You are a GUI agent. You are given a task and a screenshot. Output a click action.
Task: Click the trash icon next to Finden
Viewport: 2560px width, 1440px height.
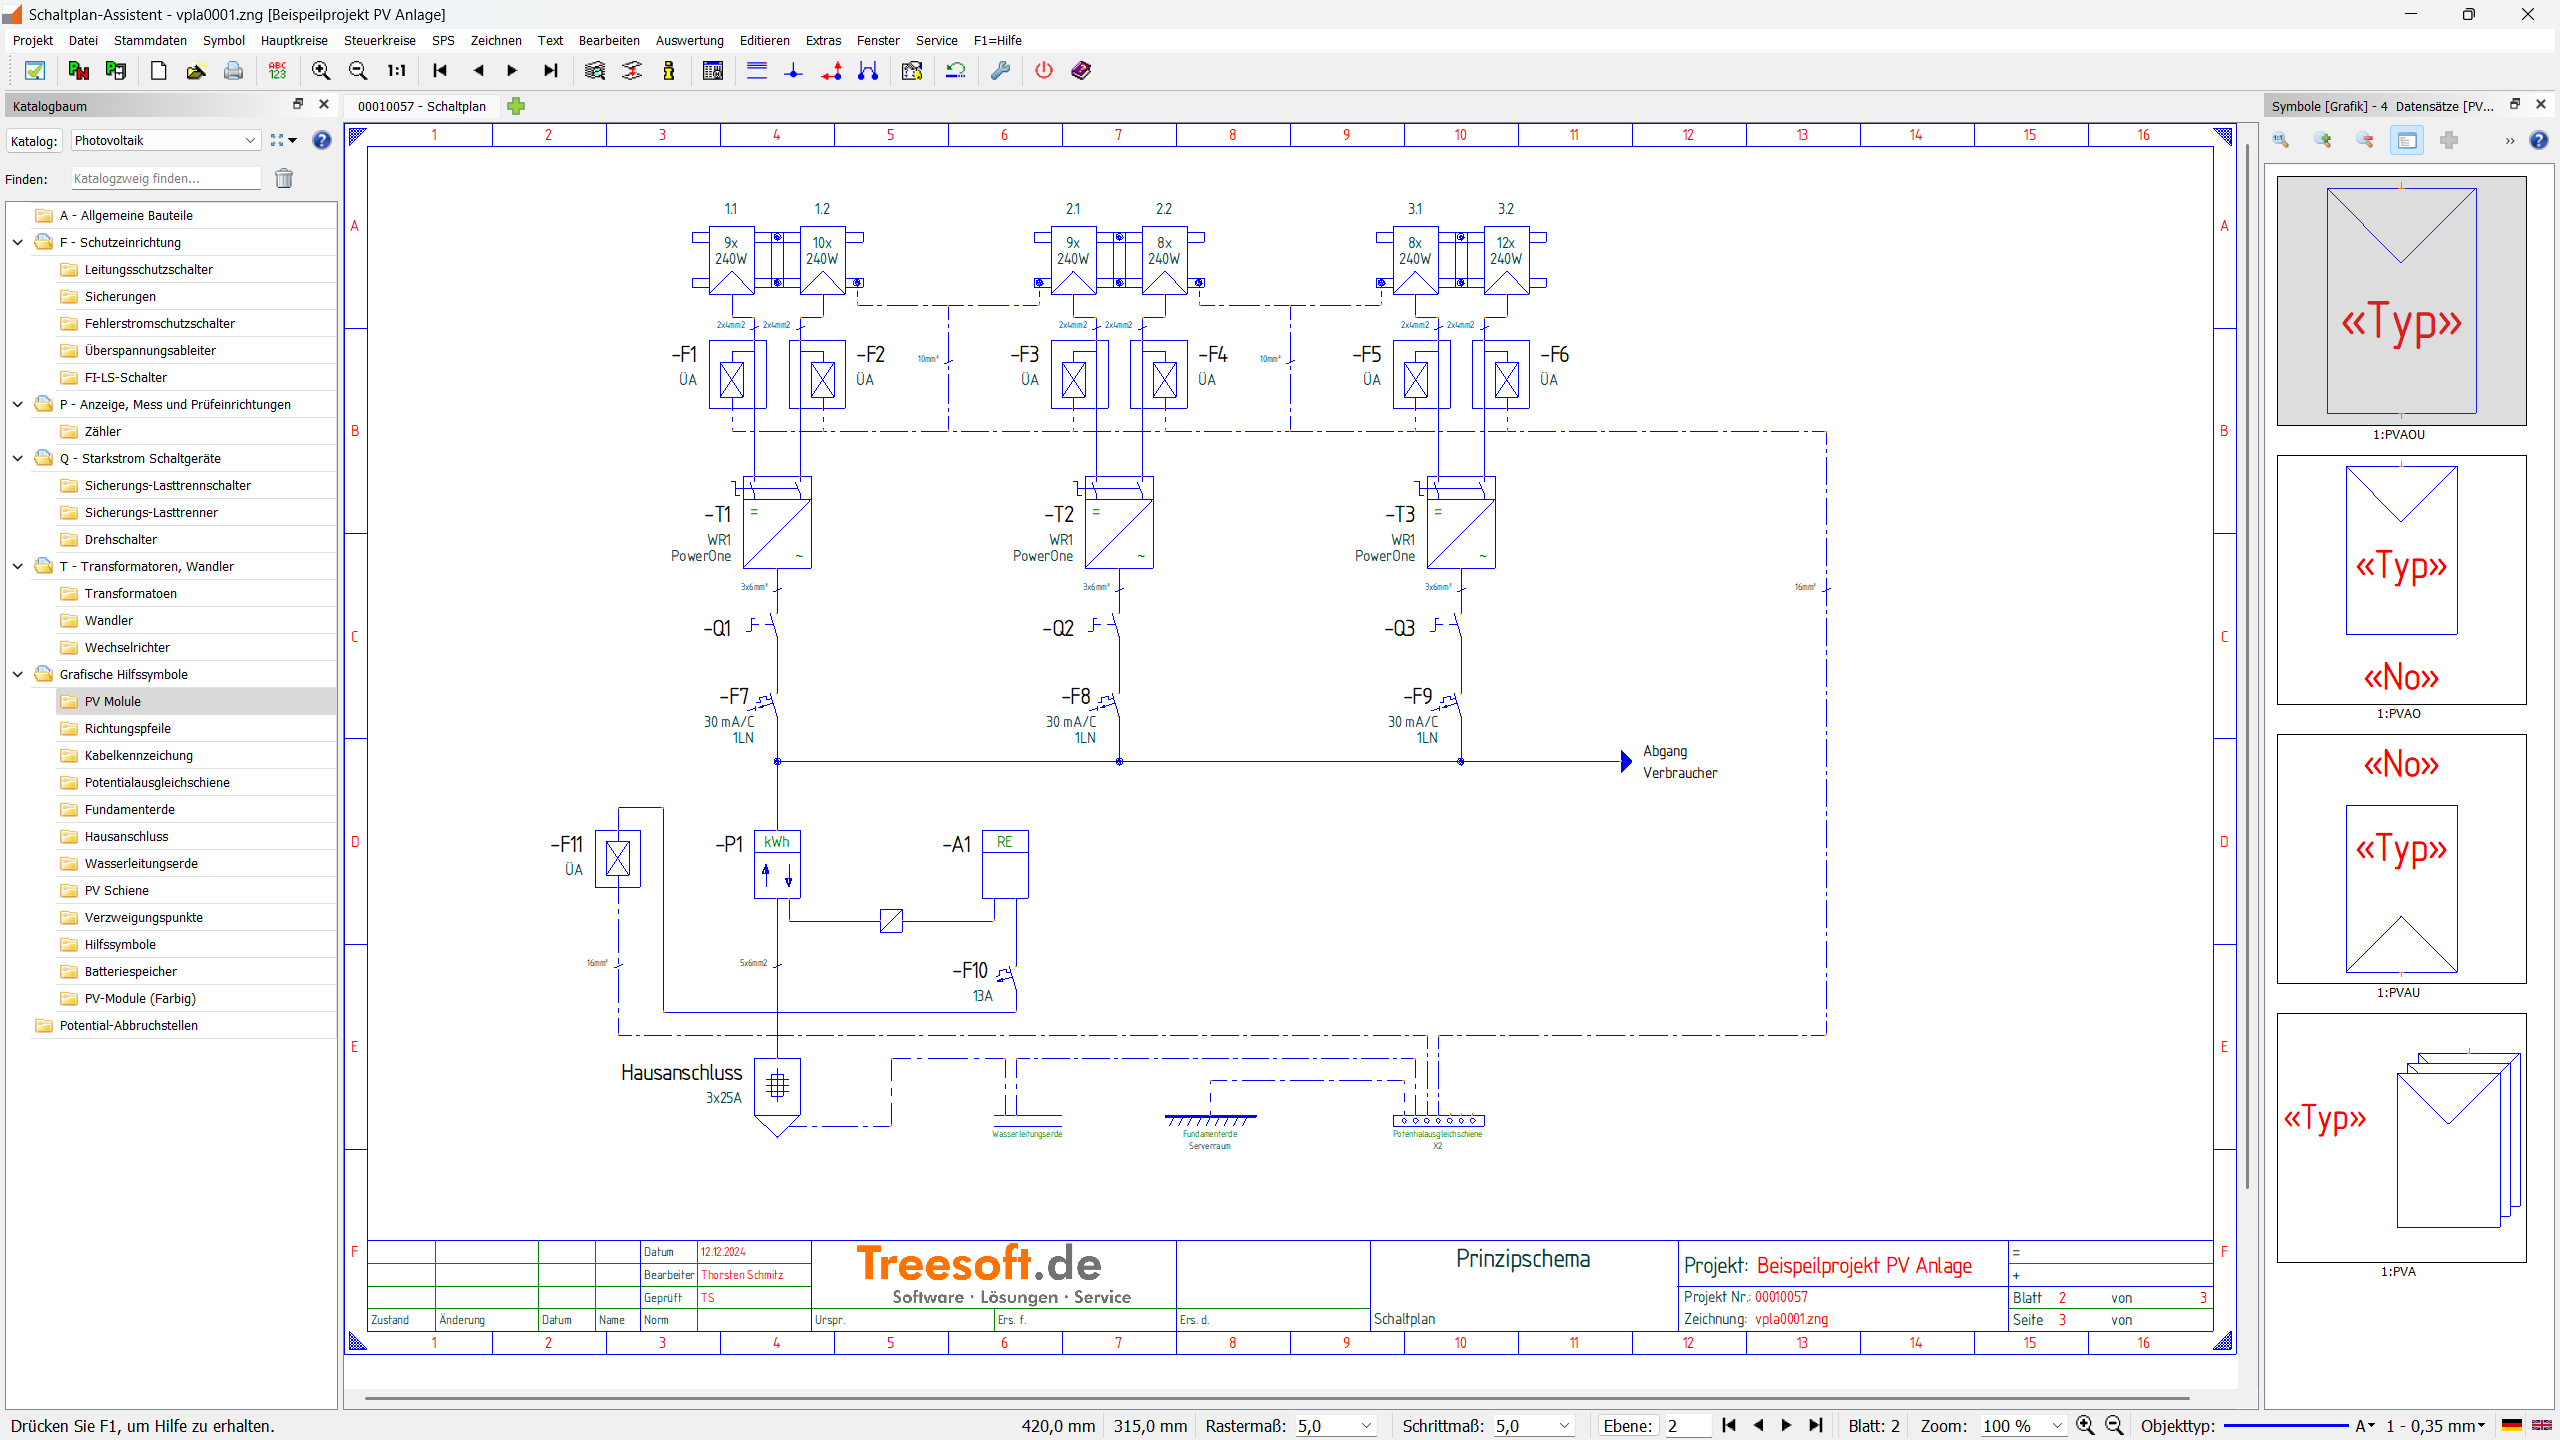point(284,179)
